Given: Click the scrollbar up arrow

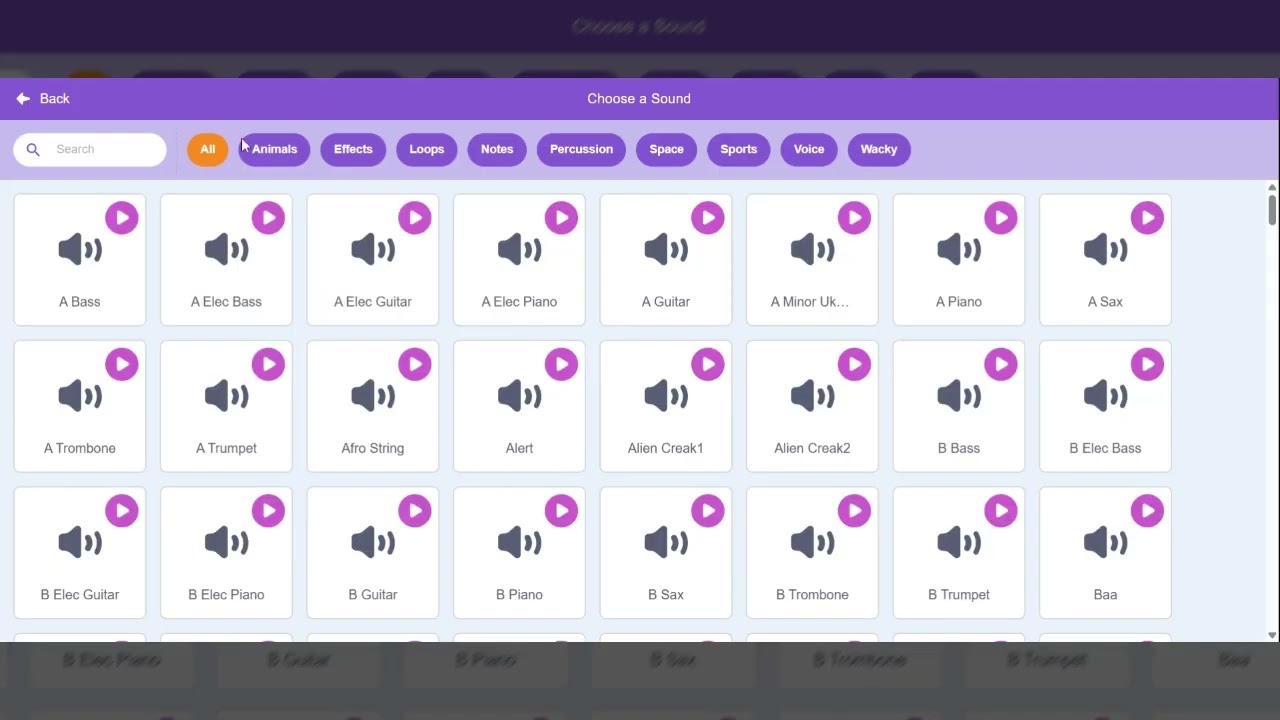Looking at the screenshot, I should 1272,187.
